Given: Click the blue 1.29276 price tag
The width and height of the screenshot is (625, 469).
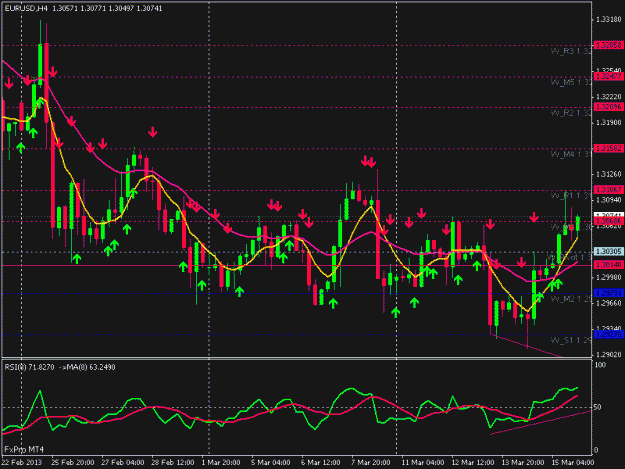Looking at the screenshot, I should (609, 334).
